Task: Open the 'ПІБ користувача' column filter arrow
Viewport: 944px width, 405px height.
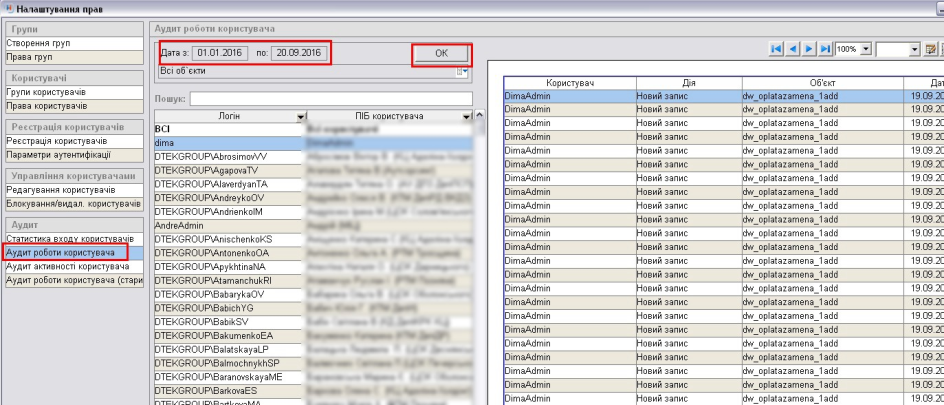Action: [466, 117]
